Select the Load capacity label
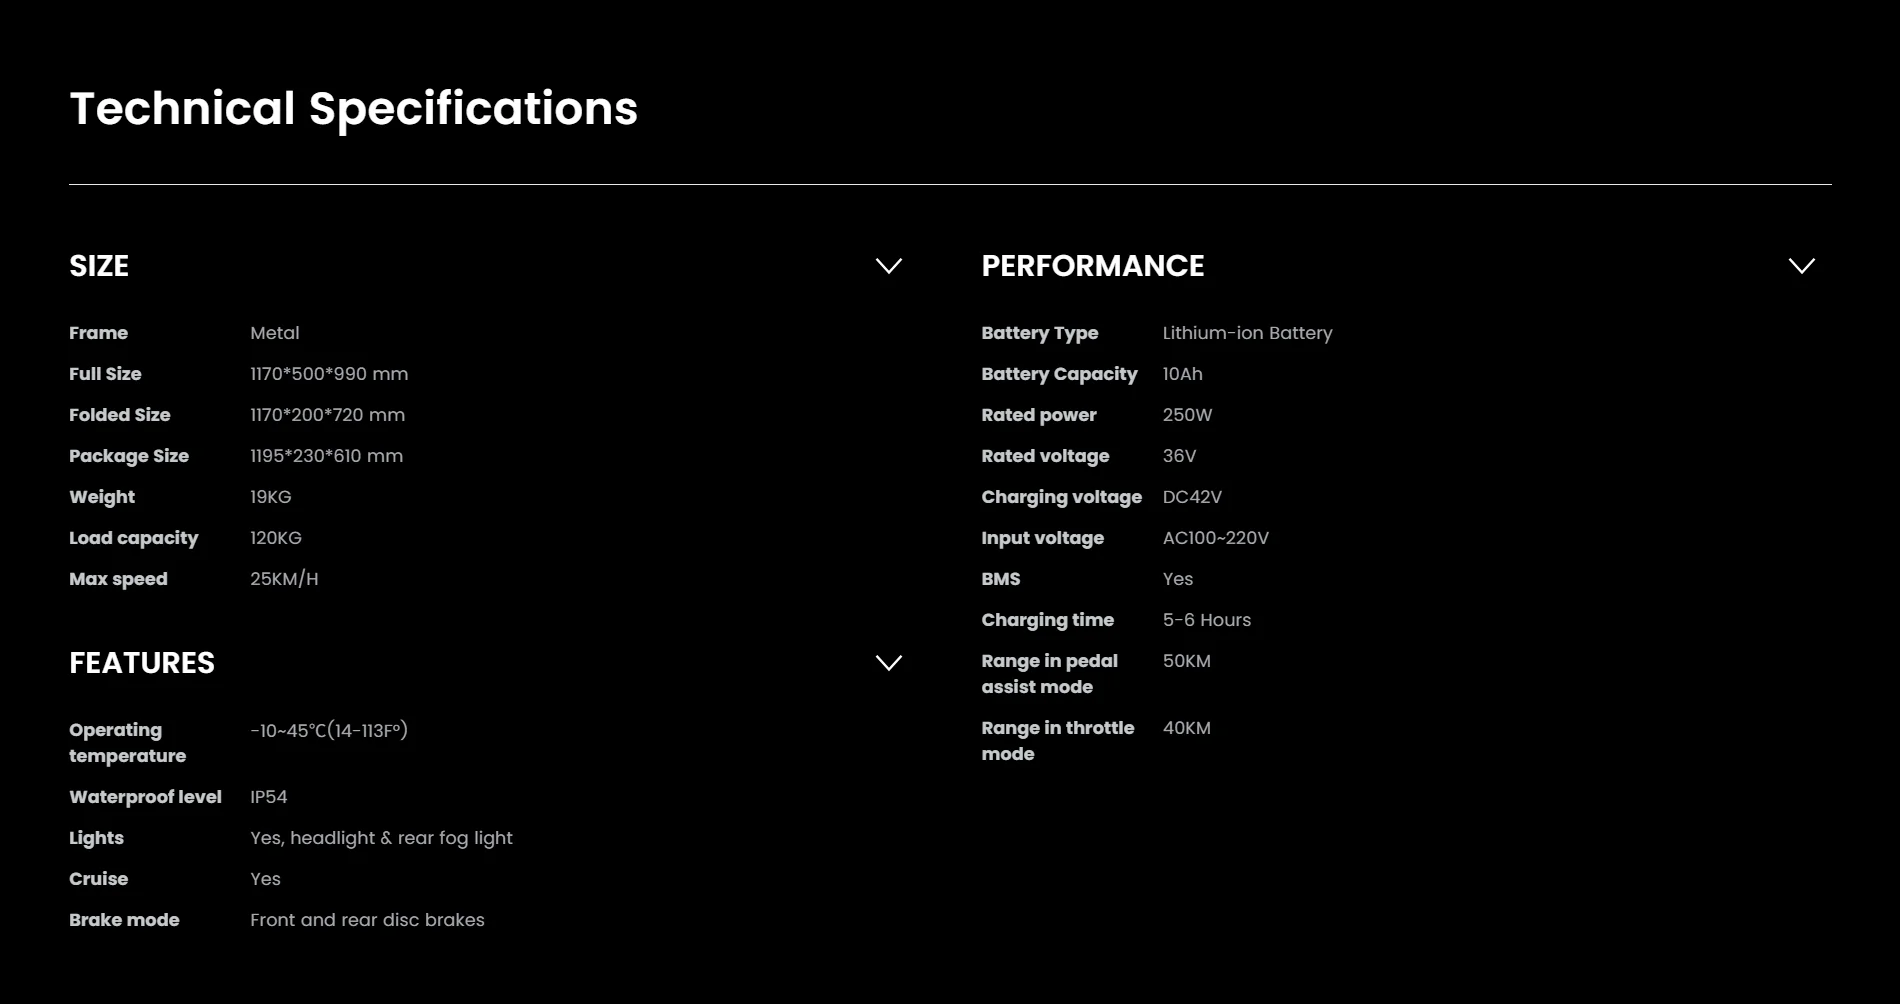Image resolution: width=1900 pixels, height=1004 pixels. (133, 538)
